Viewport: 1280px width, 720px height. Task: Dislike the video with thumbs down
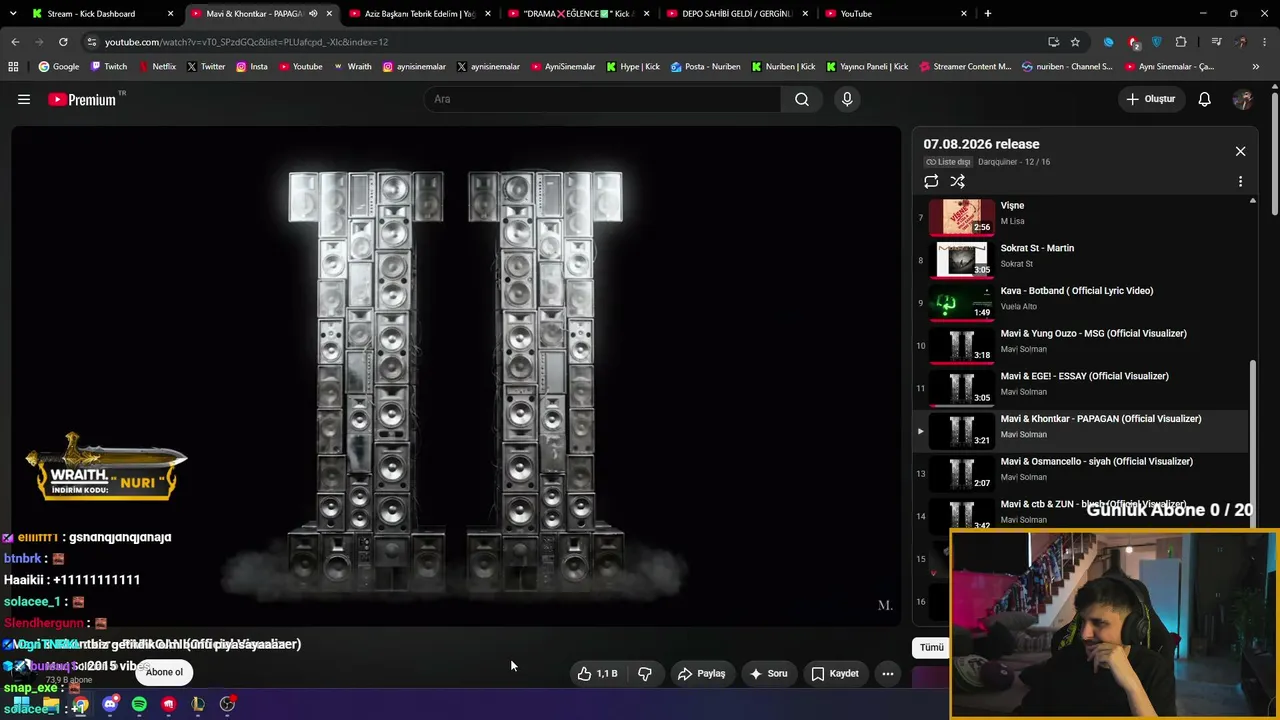coord(645,674)
